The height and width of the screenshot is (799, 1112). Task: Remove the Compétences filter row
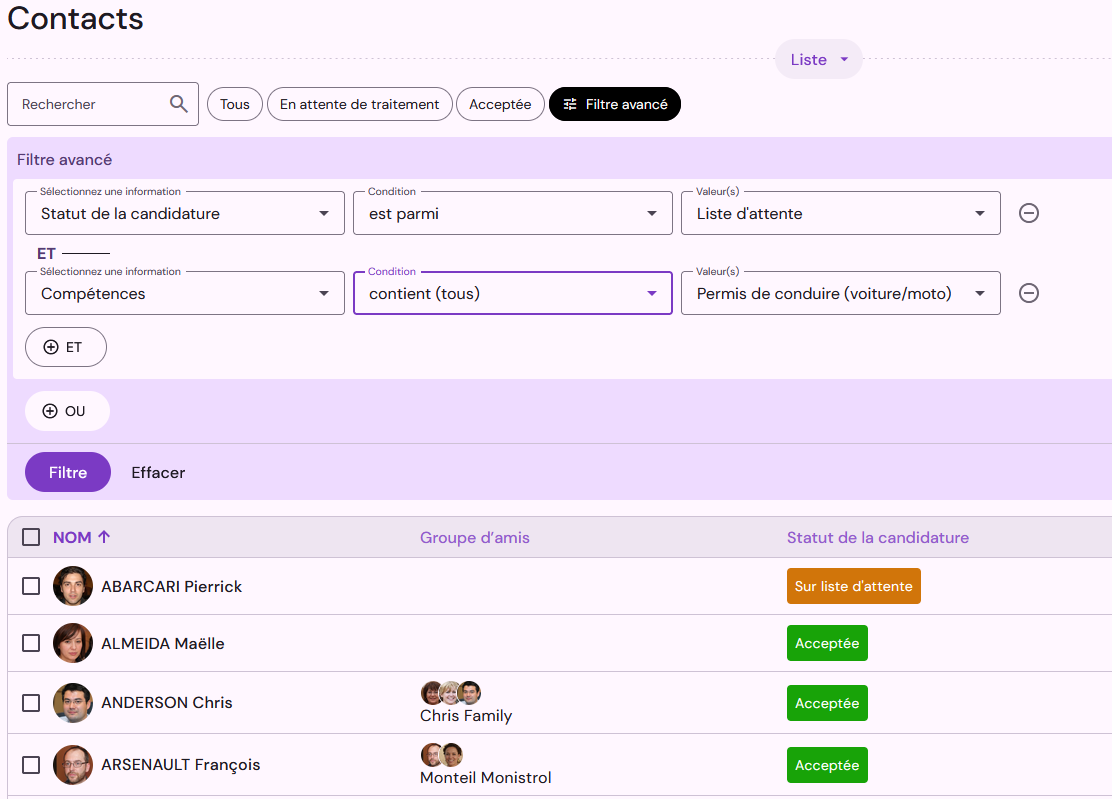tap(1028, 293)
